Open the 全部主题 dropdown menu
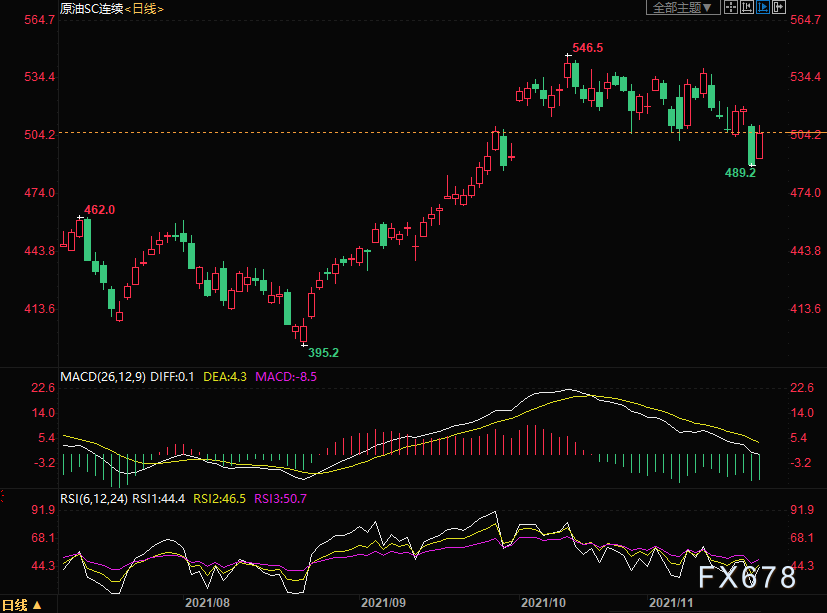Viewport: 827px width, 613px height. click(684, 8)
